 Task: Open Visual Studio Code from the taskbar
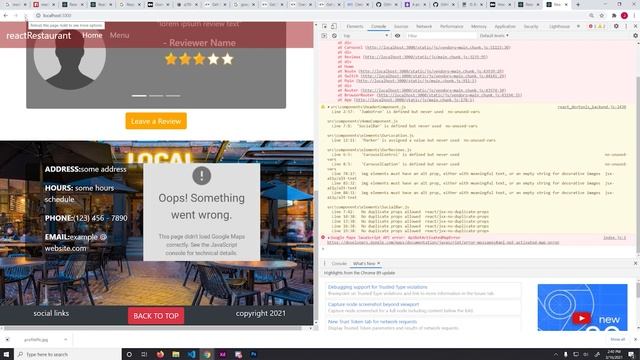point(191,354)
